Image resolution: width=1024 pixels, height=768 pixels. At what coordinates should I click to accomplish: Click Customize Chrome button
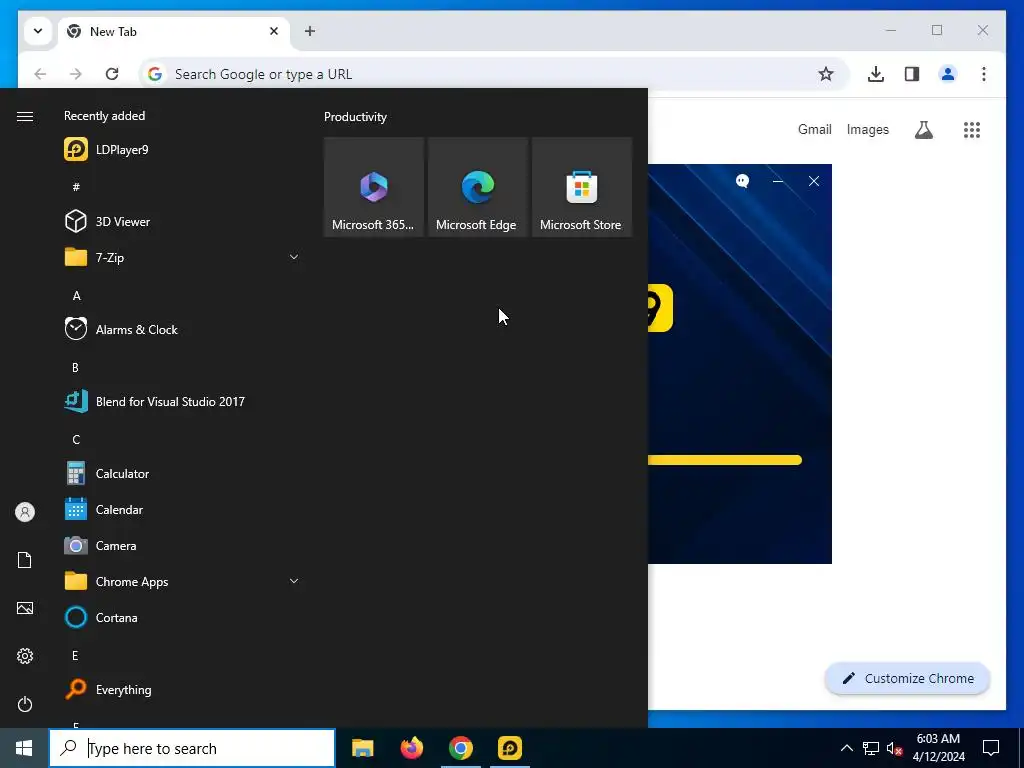908,678
